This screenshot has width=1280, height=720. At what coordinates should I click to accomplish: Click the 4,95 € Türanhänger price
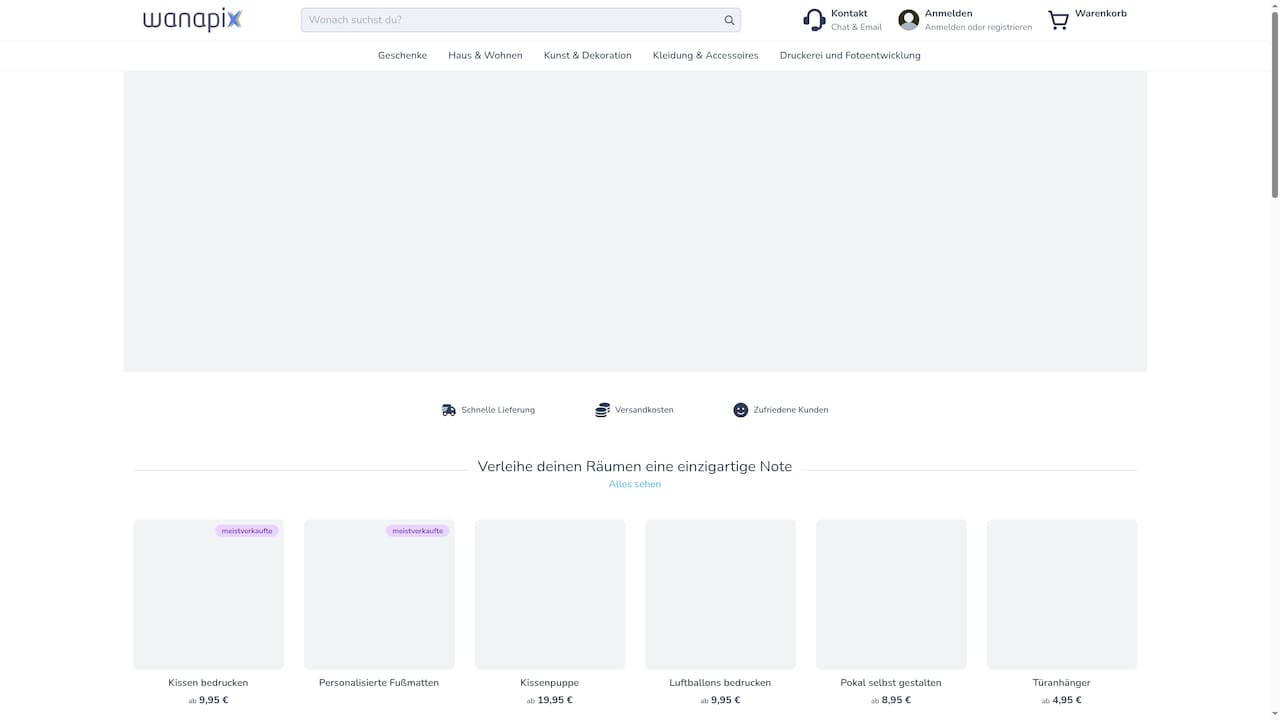coord(1067,700)
